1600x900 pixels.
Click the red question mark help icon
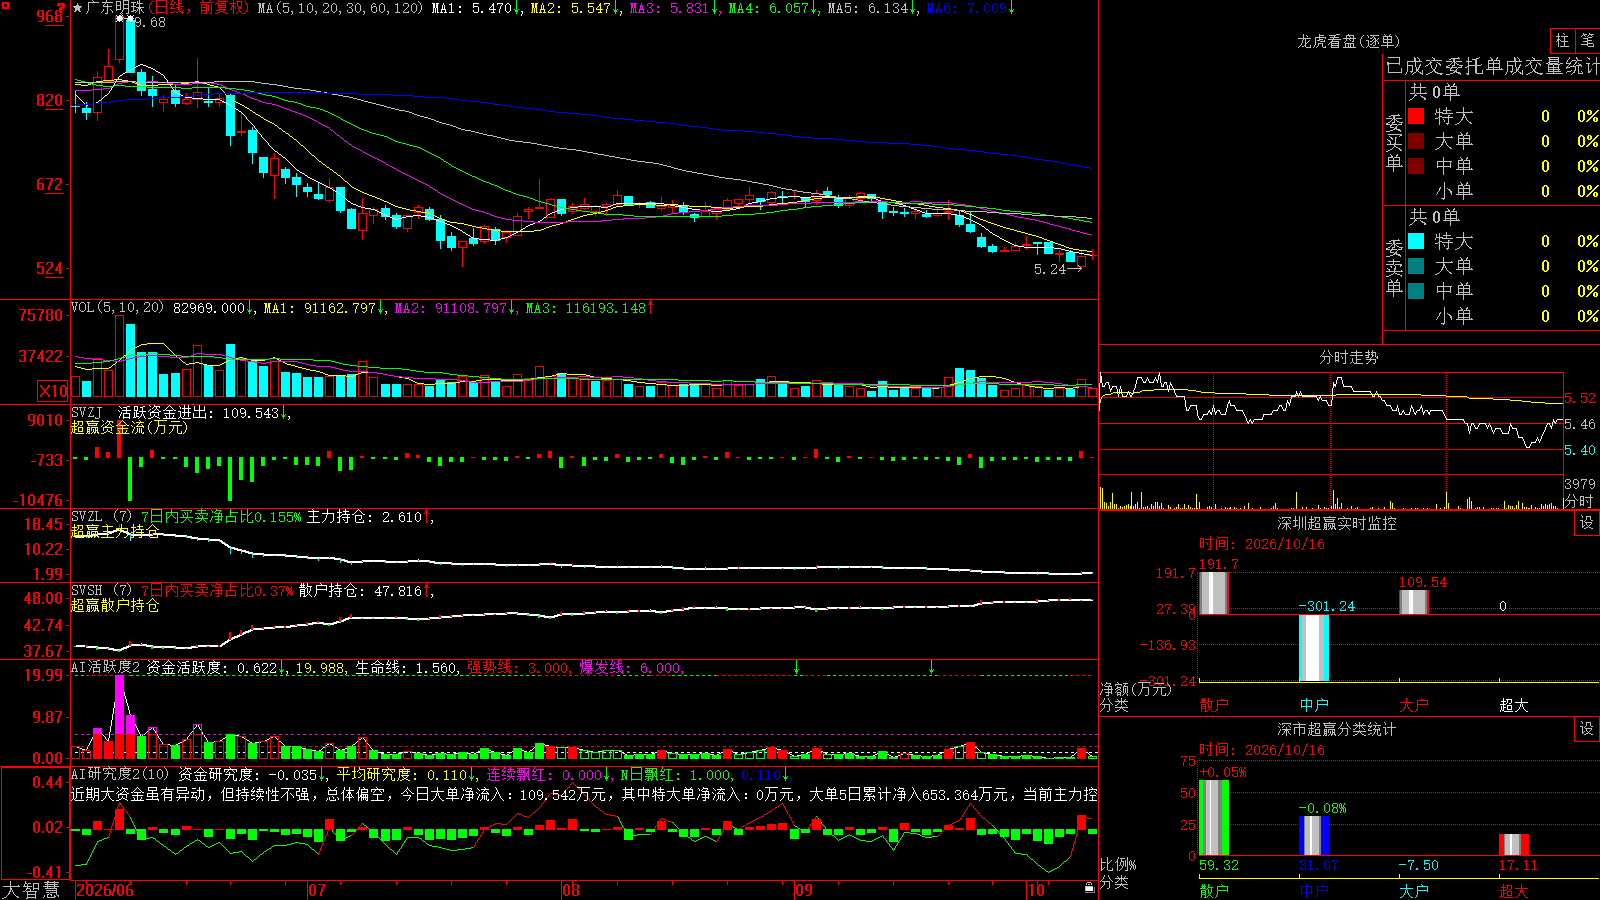tap(61, 8)
